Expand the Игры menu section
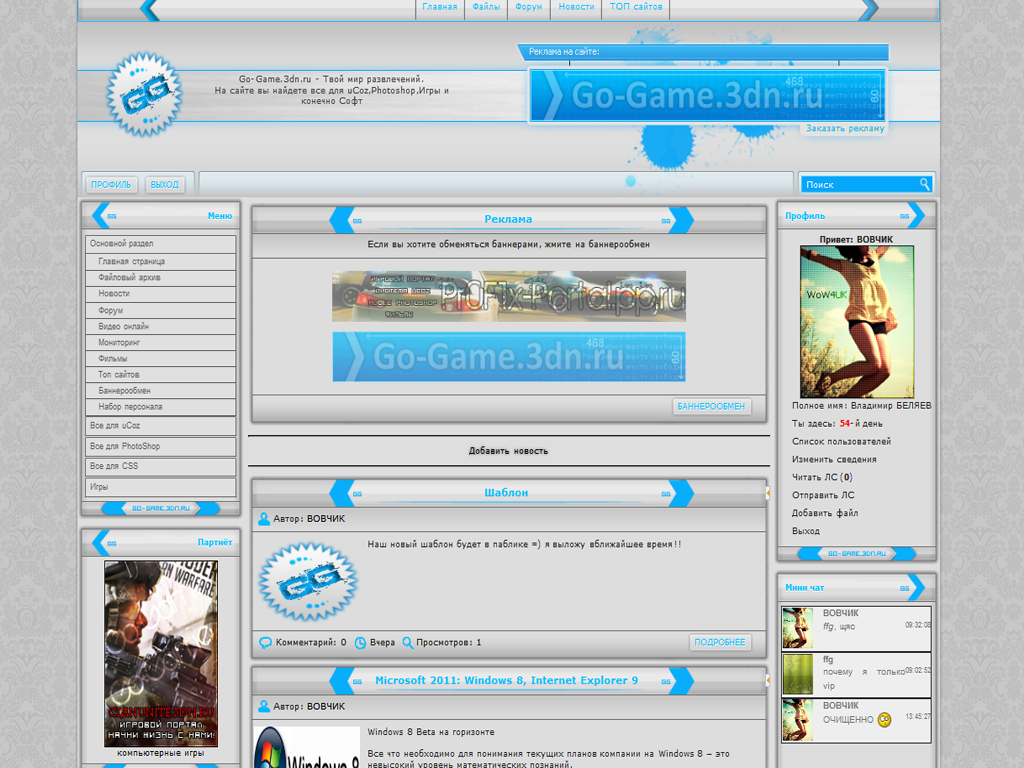Viewport: 1024px width, 768px height. click(160, 487)
